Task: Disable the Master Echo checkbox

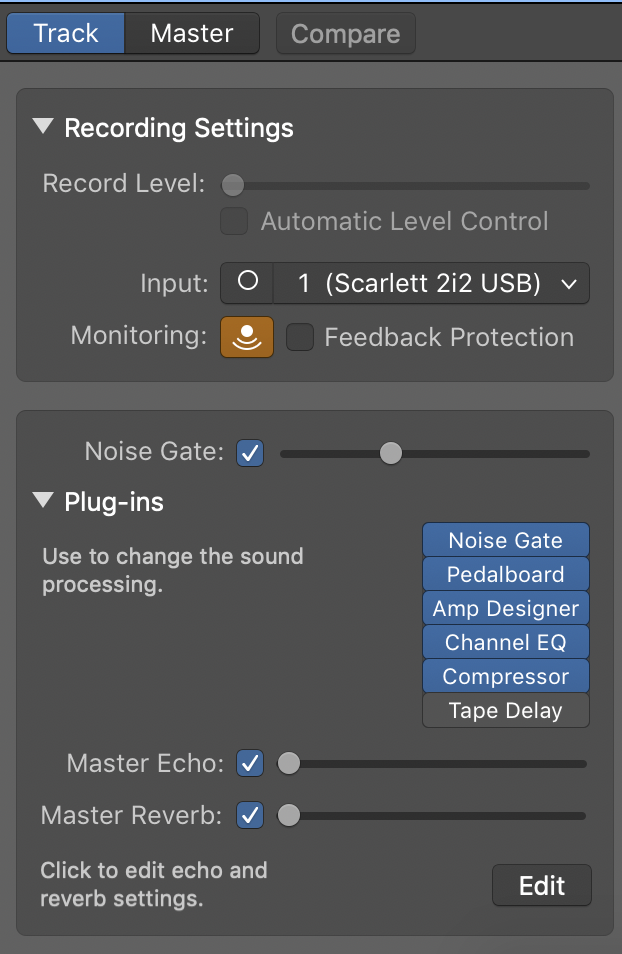Action: (250, 764)
